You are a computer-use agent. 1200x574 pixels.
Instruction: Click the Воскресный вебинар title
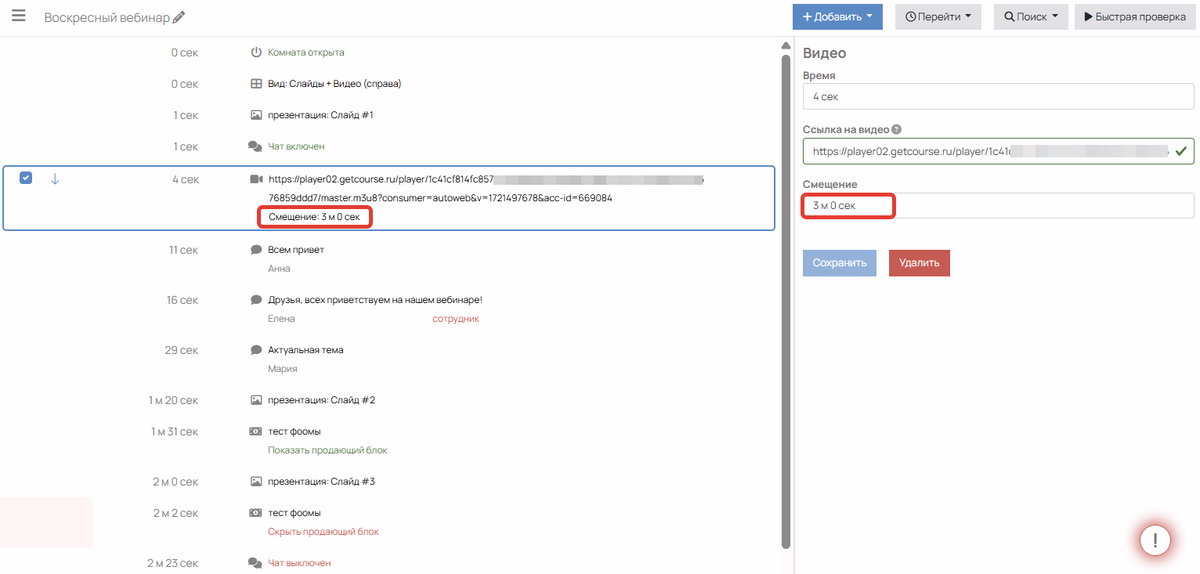[107, 18]
